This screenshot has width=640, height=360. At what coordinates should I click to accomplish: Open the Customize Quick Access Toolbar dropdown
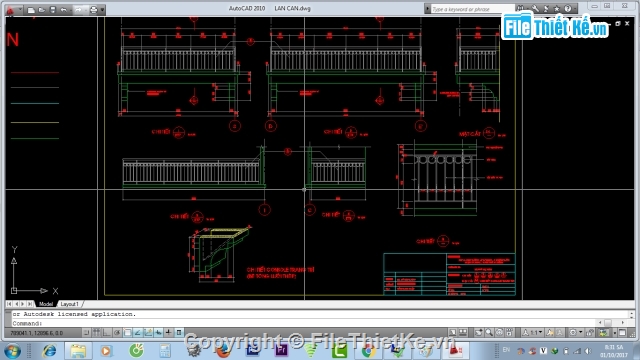pyautogui.click(x=102, y=10)
